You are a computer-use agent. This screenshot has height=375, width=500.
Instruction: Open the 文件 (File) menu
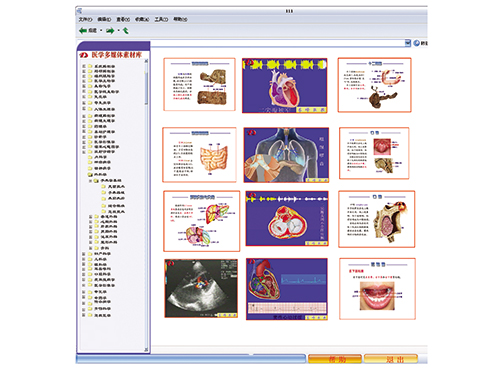click(85, 19)
